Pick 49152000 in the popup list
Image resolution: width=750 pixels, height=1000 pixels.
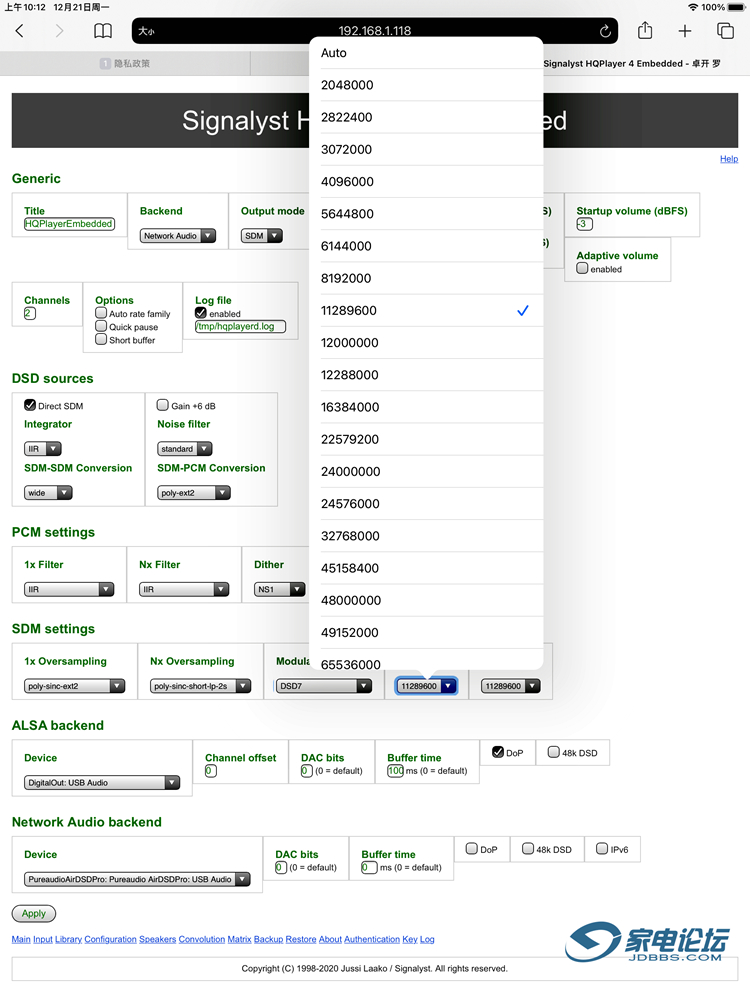(x=426, y=633)
